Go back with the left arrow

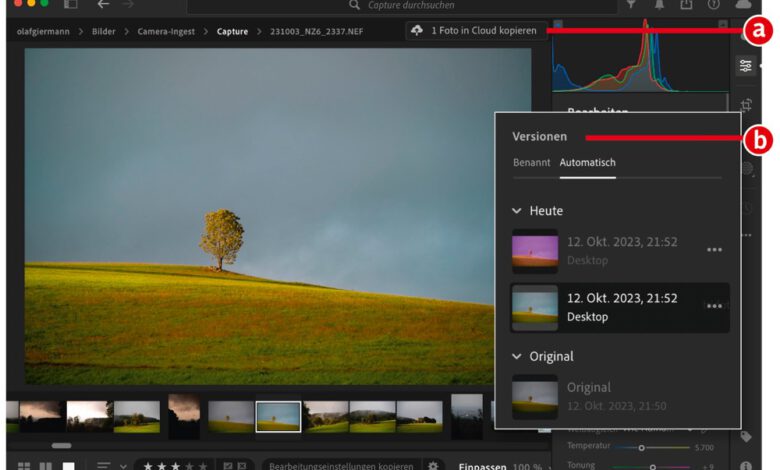(x=103, y=4)
